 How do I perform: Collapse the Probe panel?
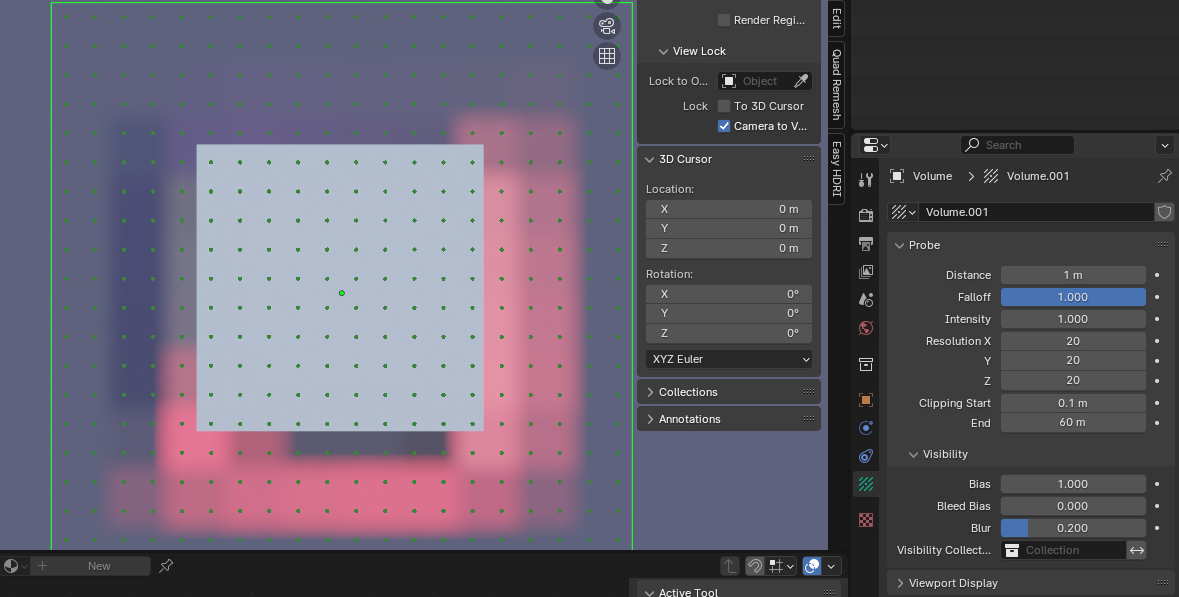tap(899, 245)
